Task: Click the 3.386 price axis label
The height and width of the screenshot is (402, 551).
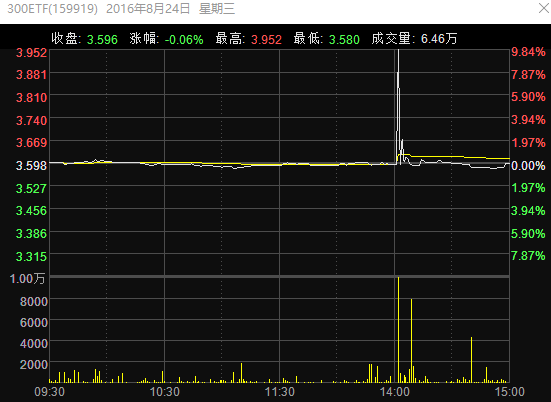Action: pos(31,234)
